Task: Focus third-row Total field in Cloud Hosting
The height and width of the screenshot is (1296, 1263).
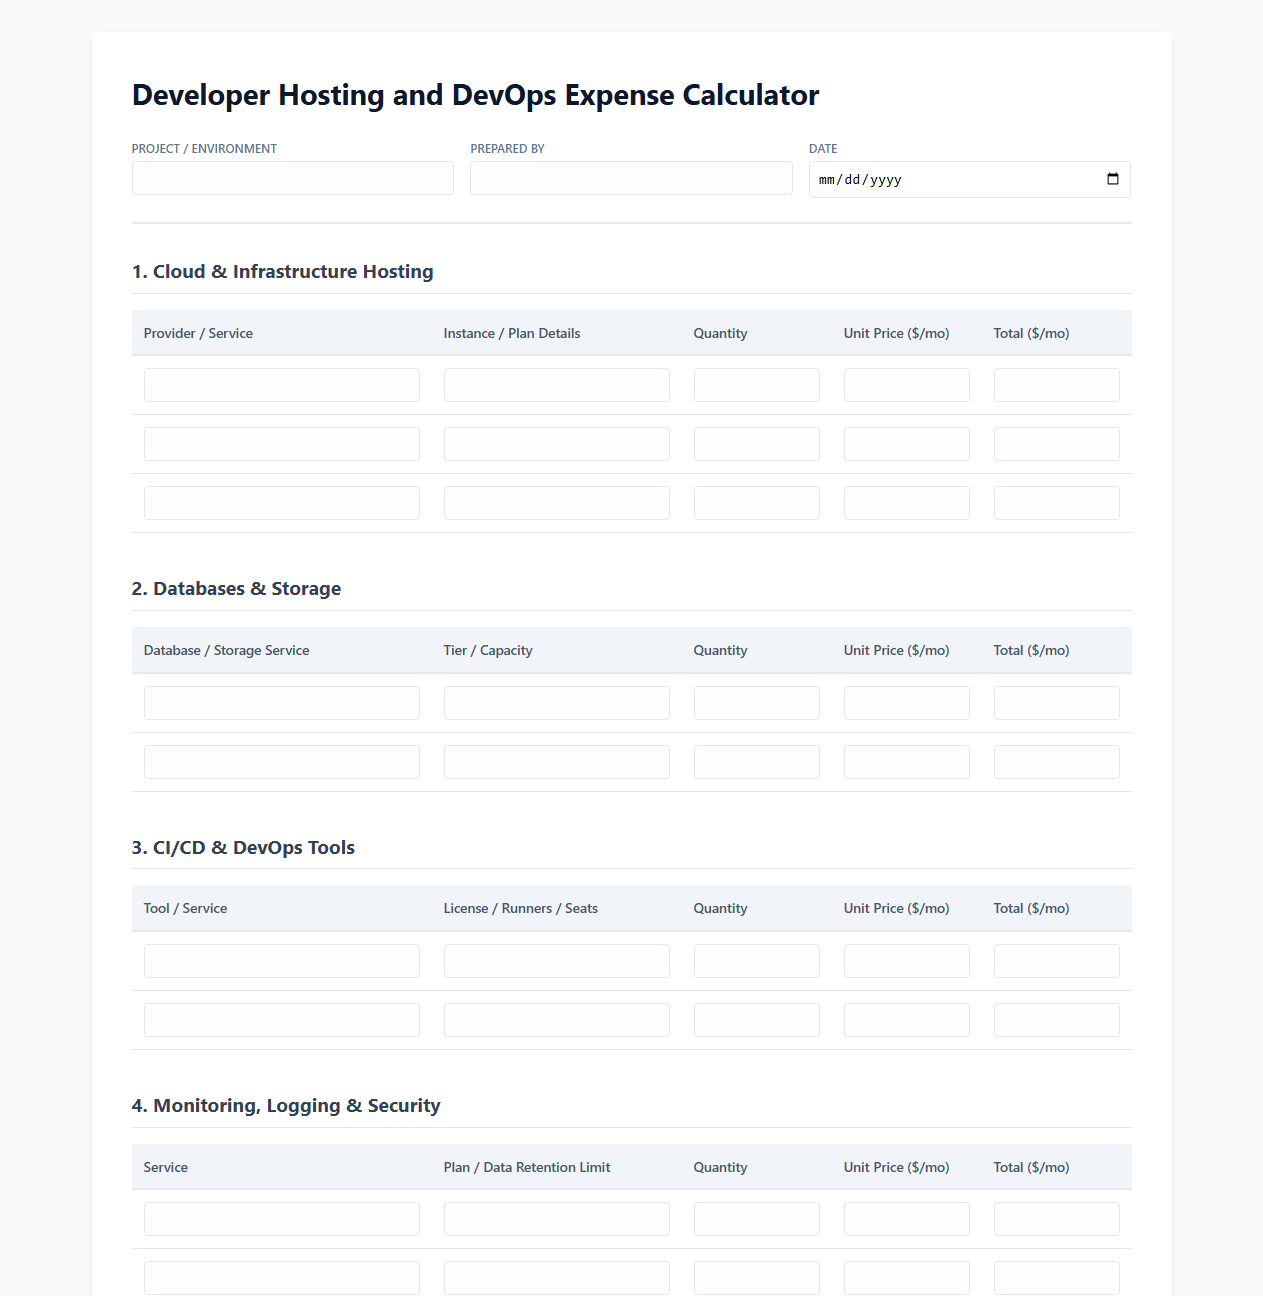Action: tap(1057, 503)
